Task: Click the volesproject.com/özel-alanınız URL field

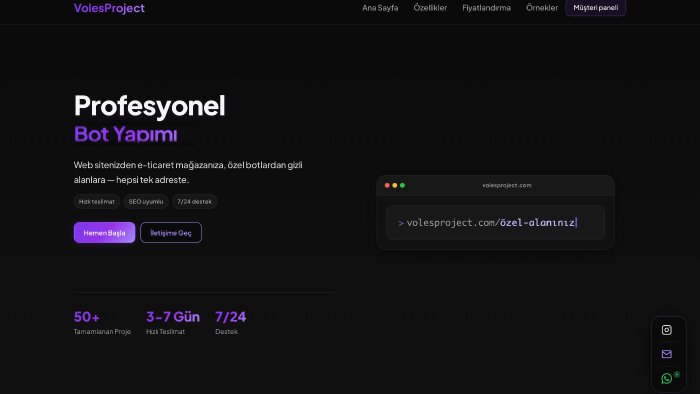Action: point(496,222)
